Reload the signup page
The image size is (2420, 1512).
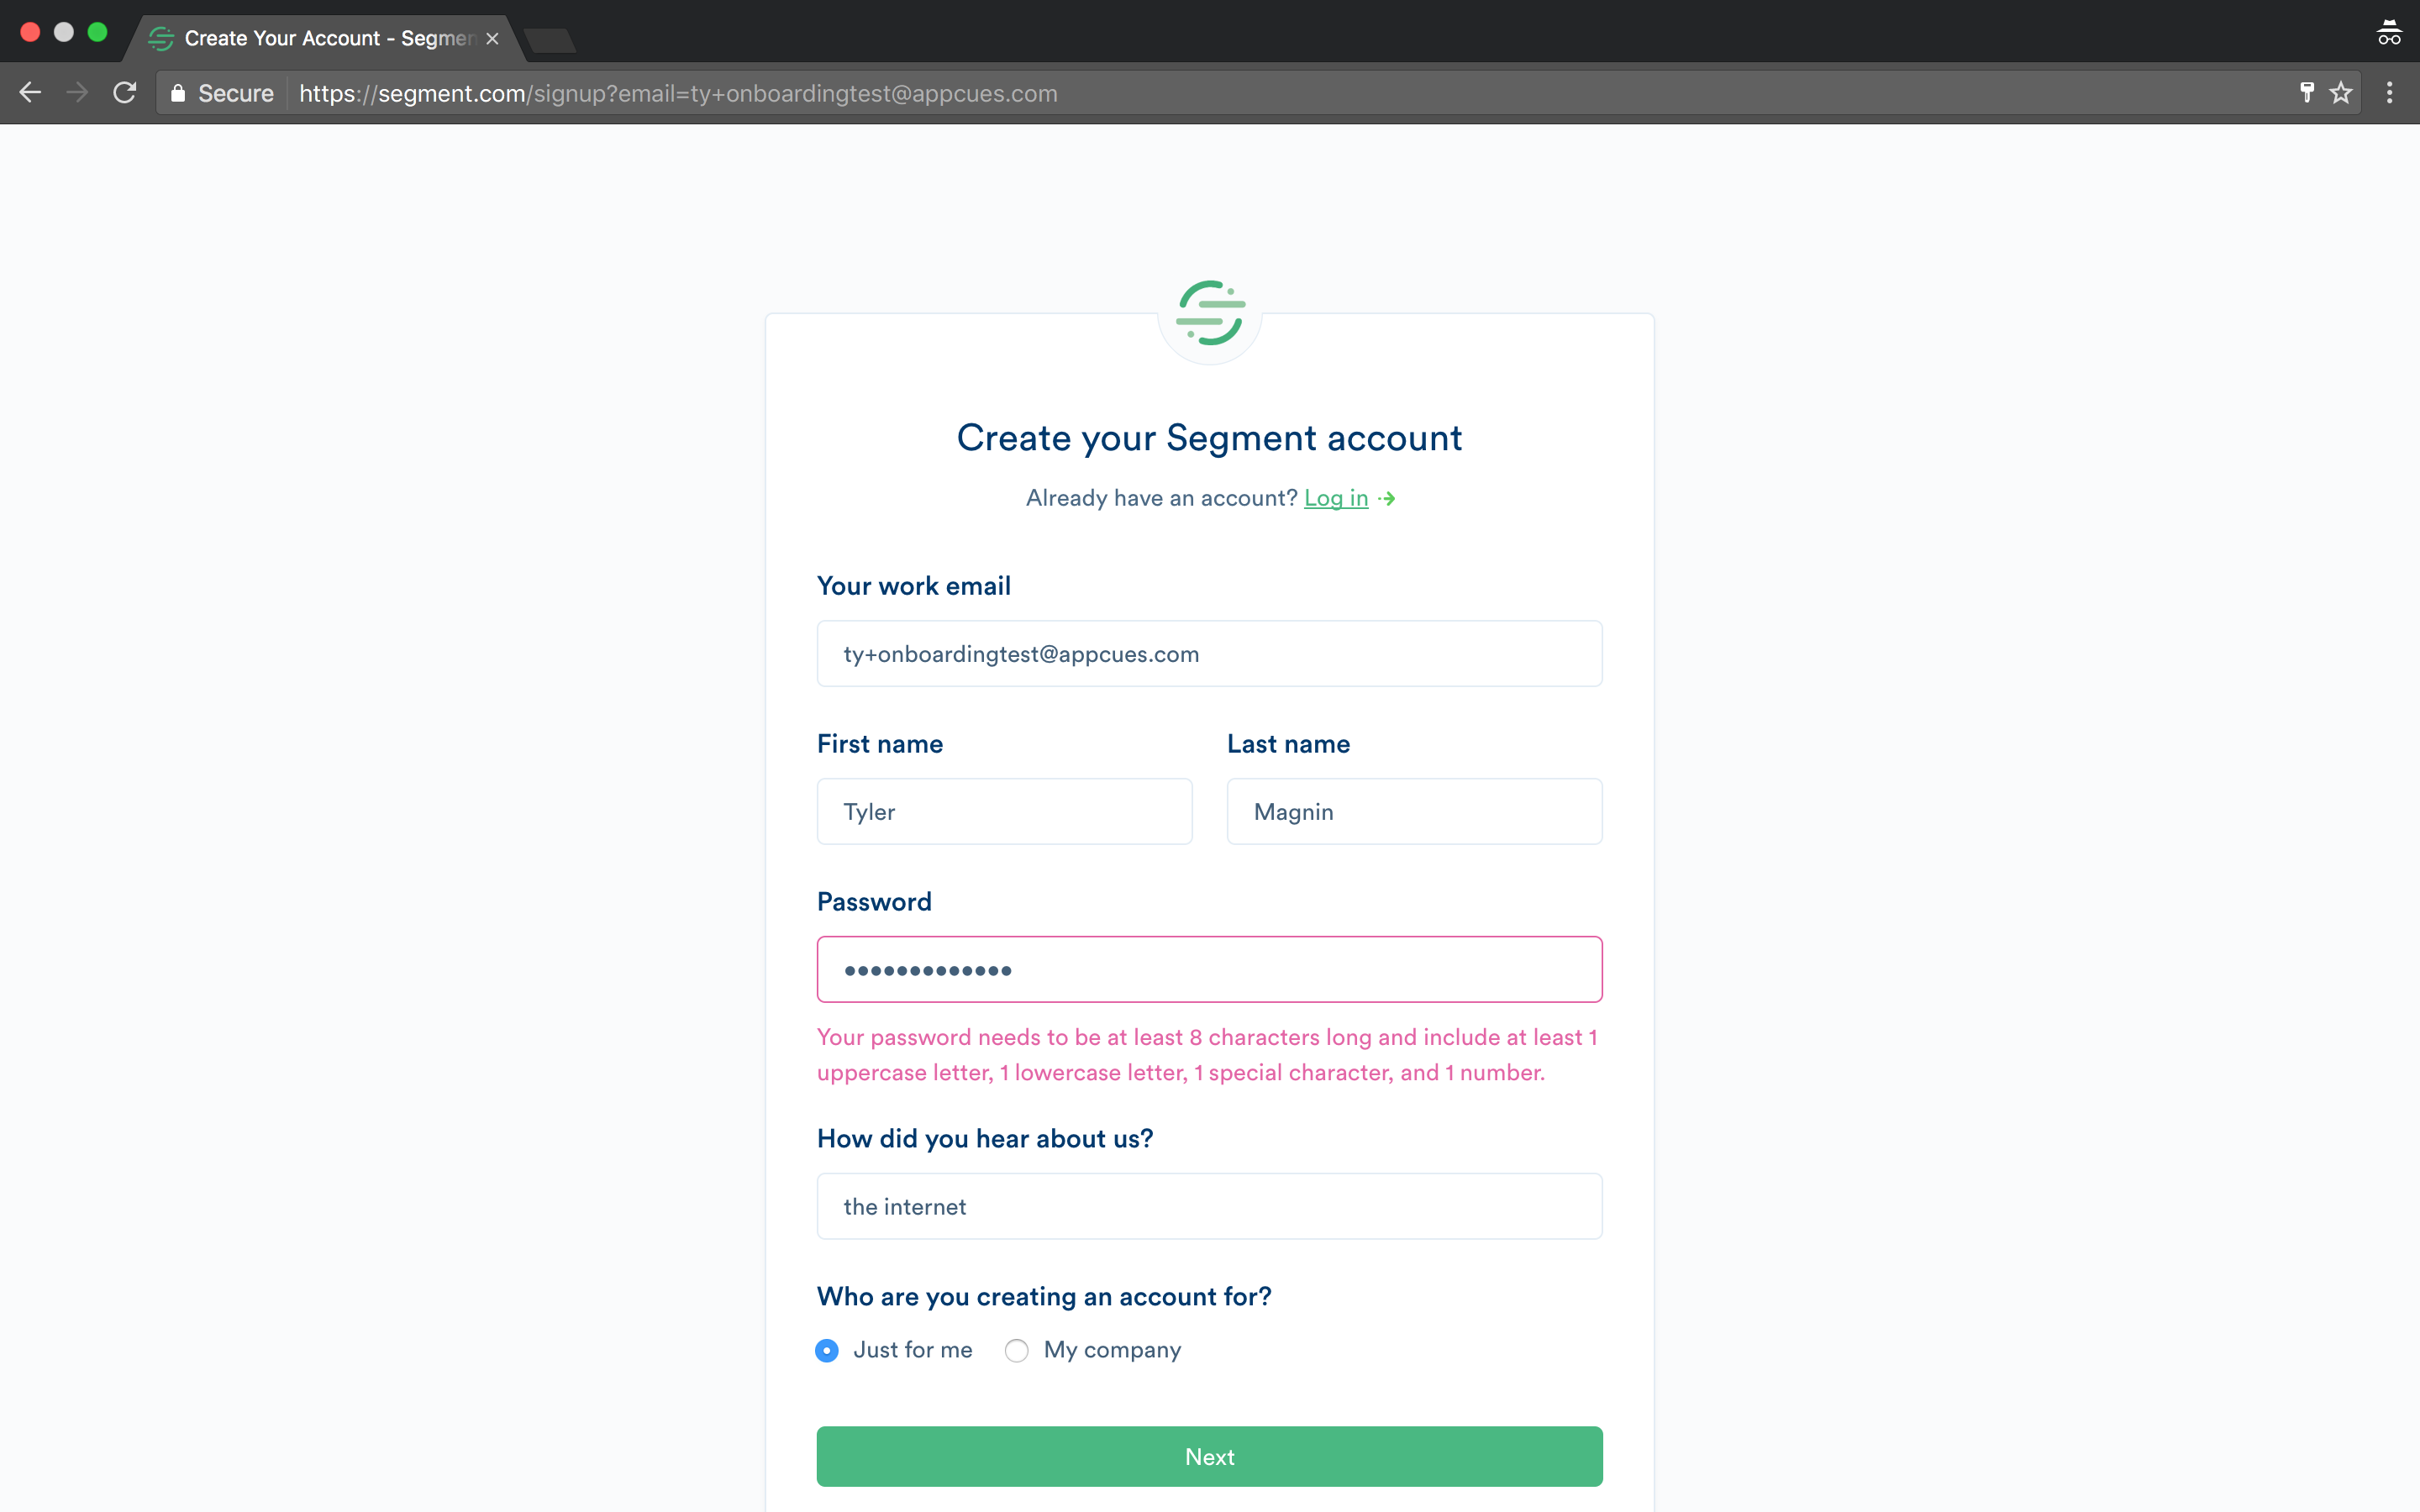125,93
